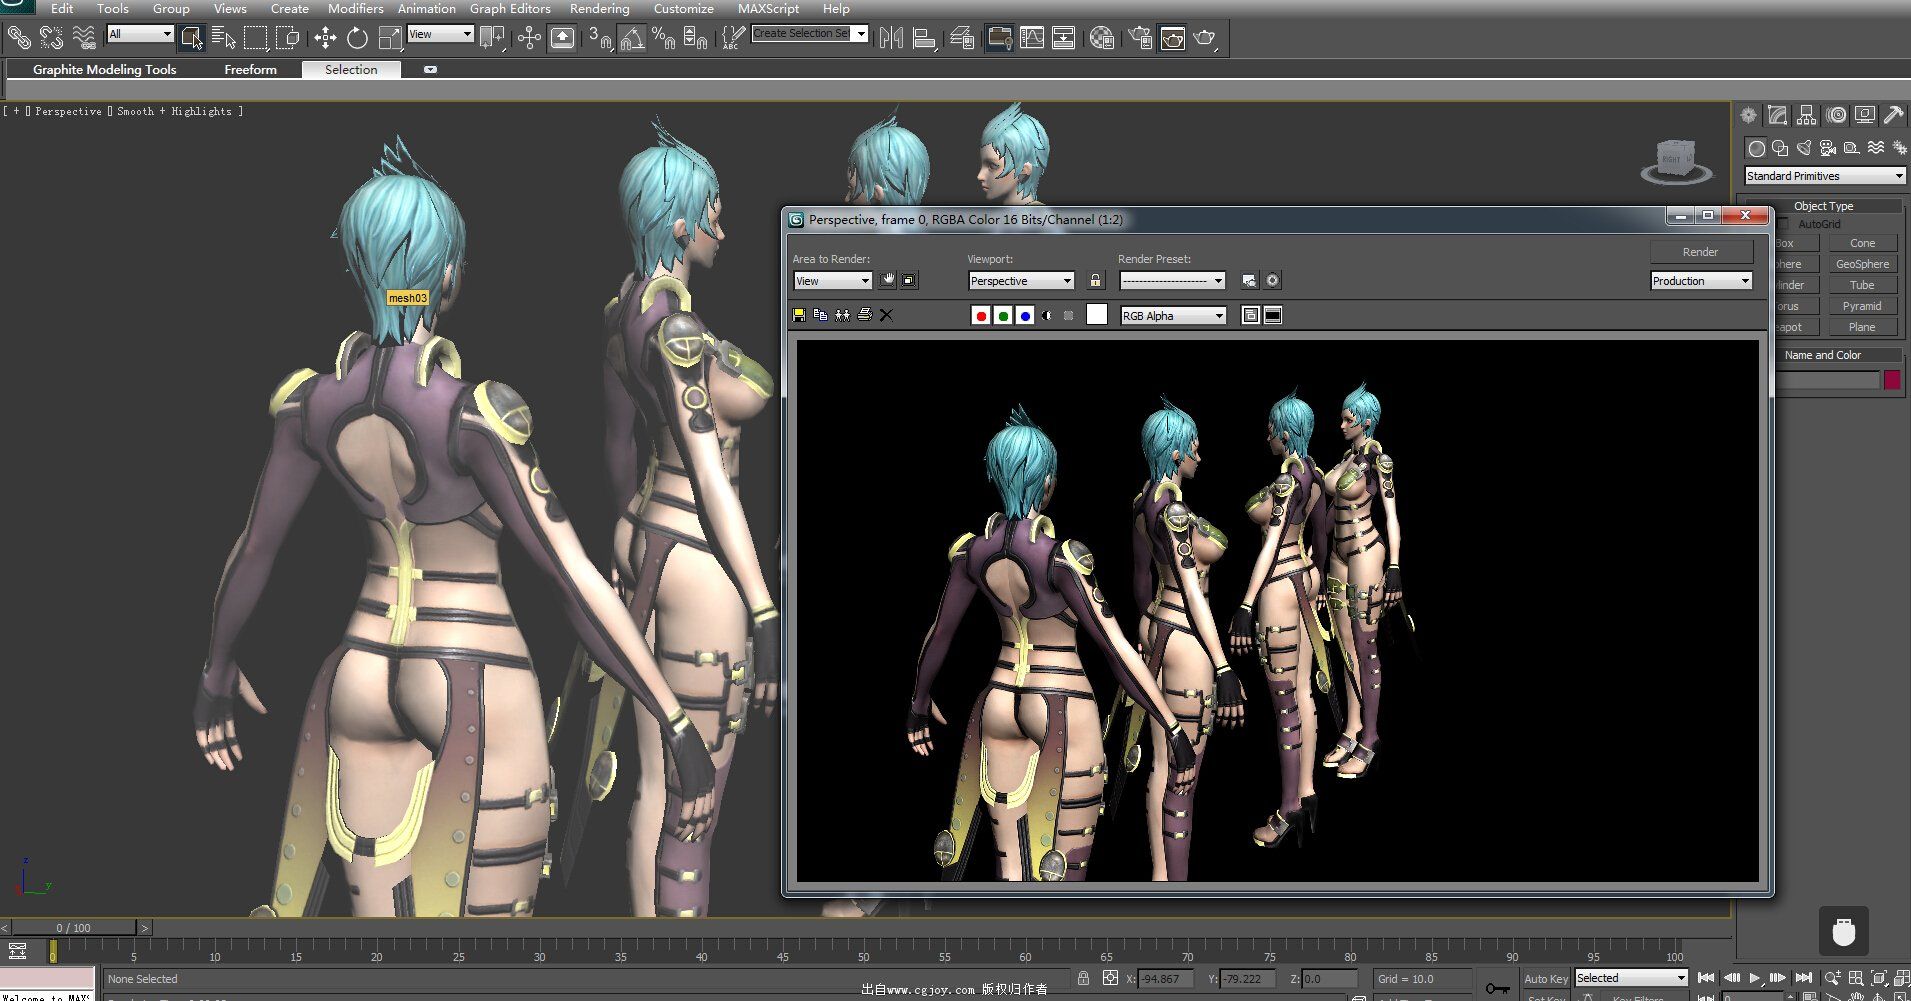Open the Modifiers menu
Viewport: 1911px width, 1001px height.
click(x=355, y=8)
